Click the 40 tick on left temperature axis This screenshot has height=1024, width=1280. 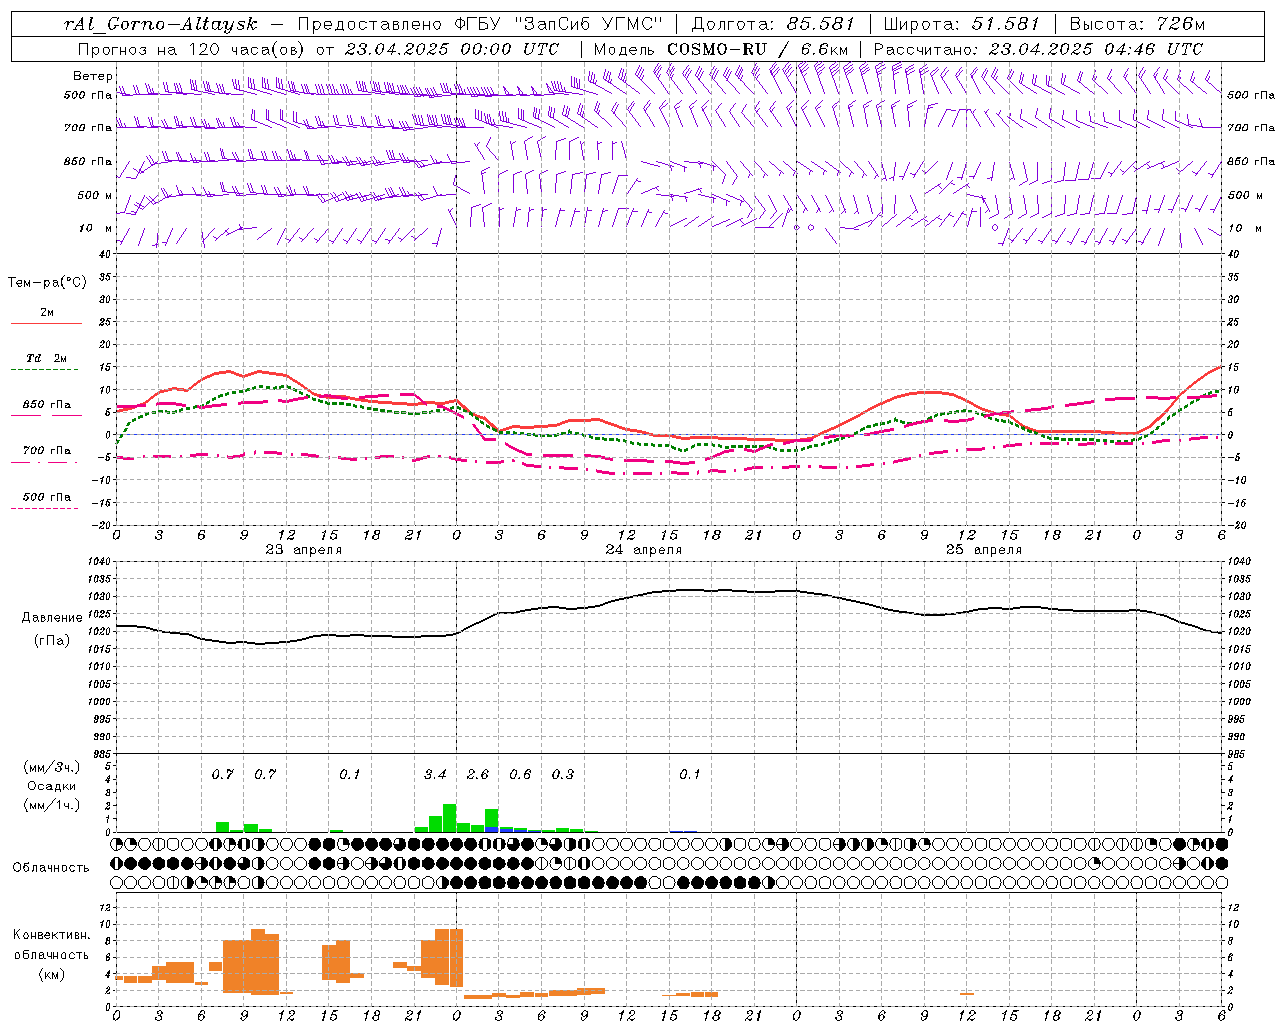coord(105,254)
